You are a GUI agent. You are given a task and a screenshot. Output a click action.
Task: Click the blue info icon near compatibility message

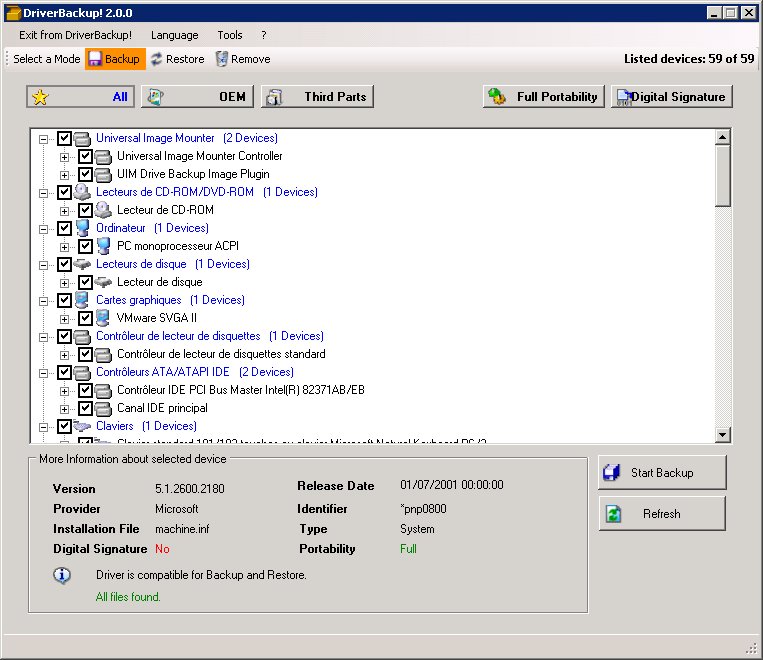62,575
